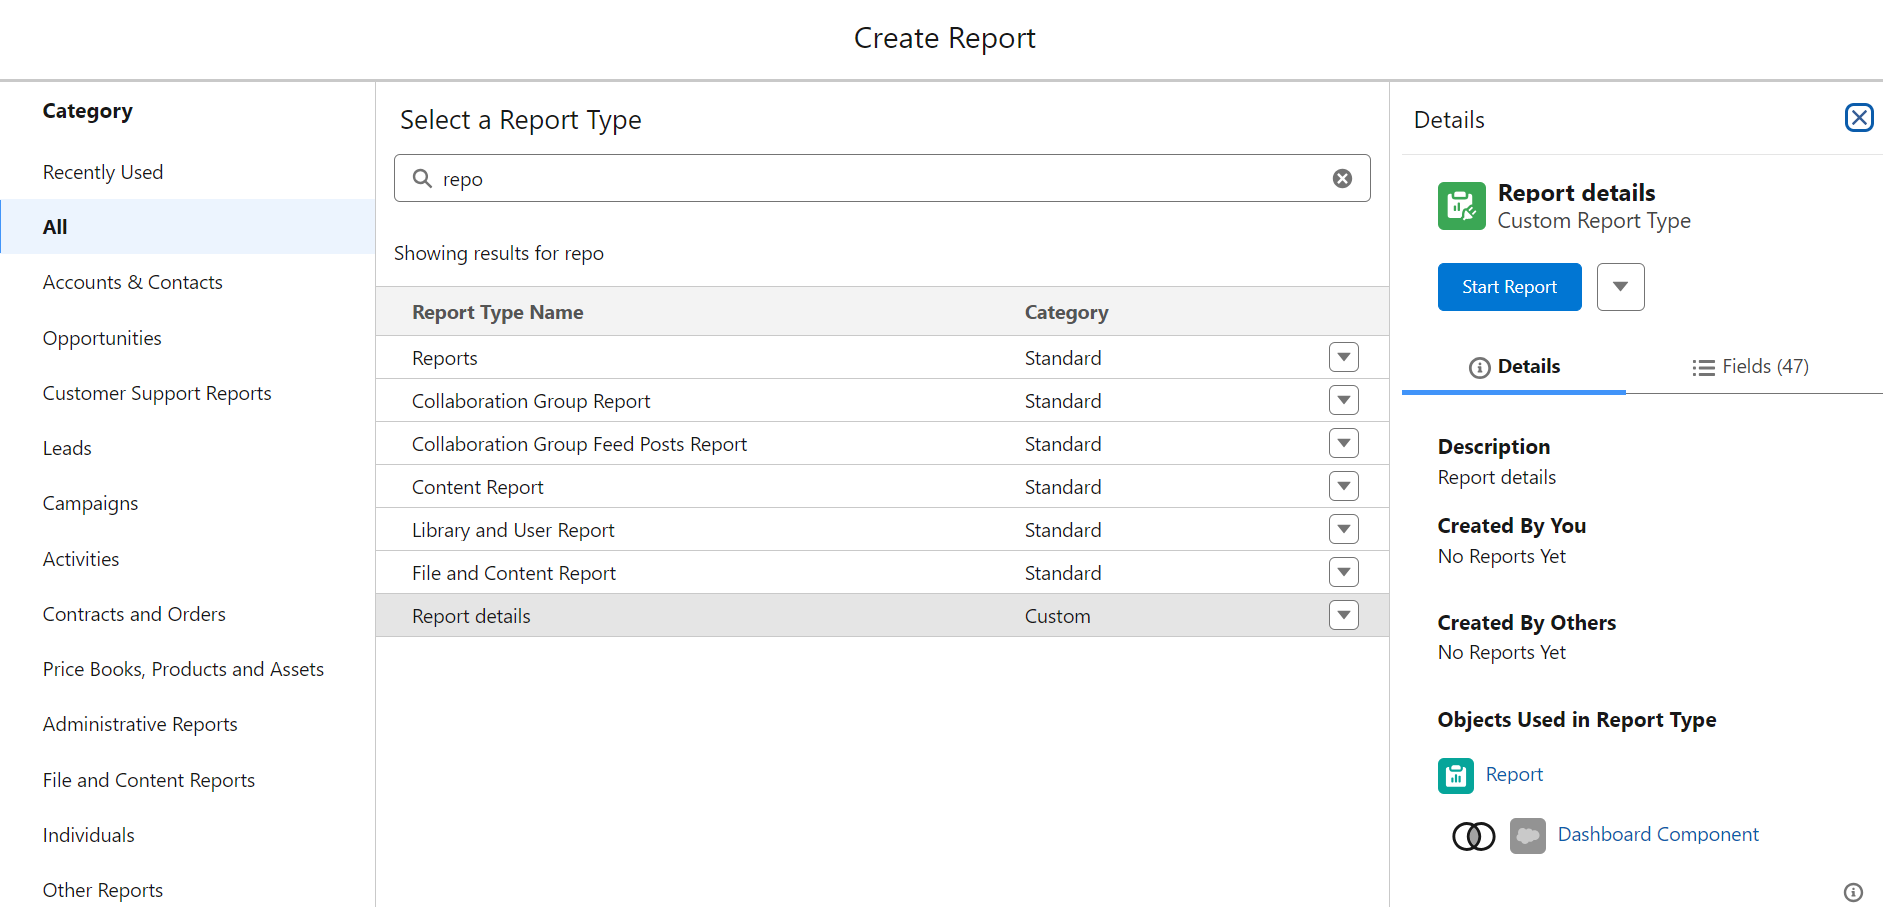This screenshot has height=907, width=1883.
Task: Select Price Books, Products and Assets category
Action: 188,669
